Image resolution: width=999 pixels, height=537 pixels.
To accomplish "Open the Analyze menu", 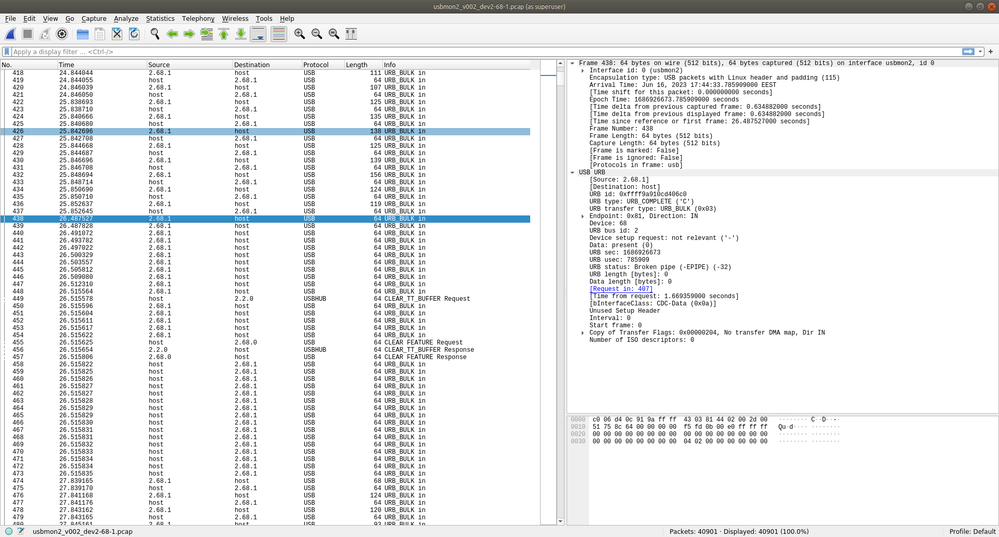I will point(126,18).
